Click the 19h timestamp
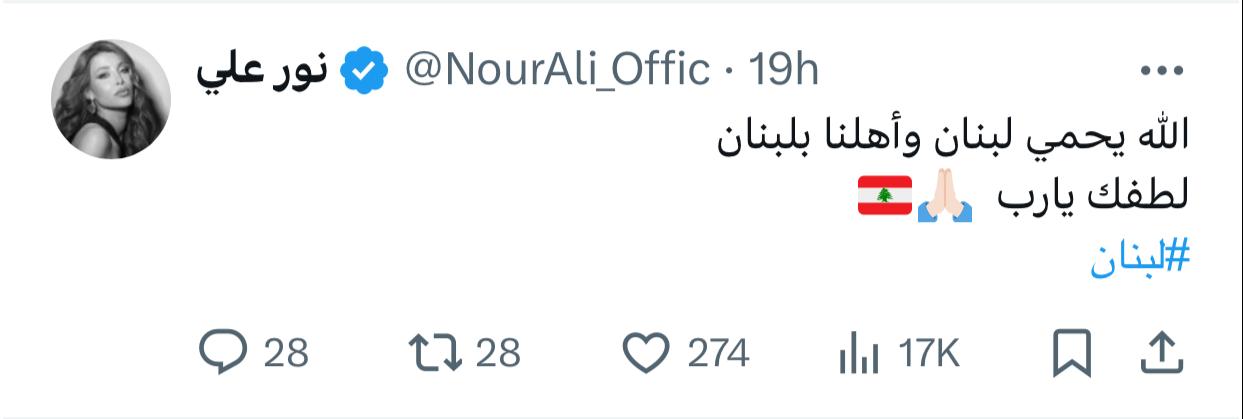This screenshot has width=1243, height=419. coord(784,70)
